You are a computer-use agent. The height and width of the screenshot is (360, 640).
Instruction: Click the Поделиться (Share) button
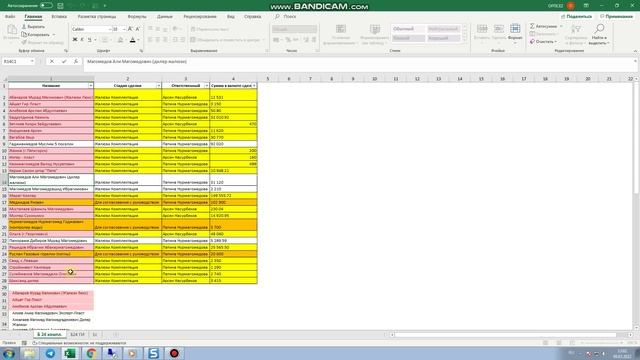click(576, 16)
